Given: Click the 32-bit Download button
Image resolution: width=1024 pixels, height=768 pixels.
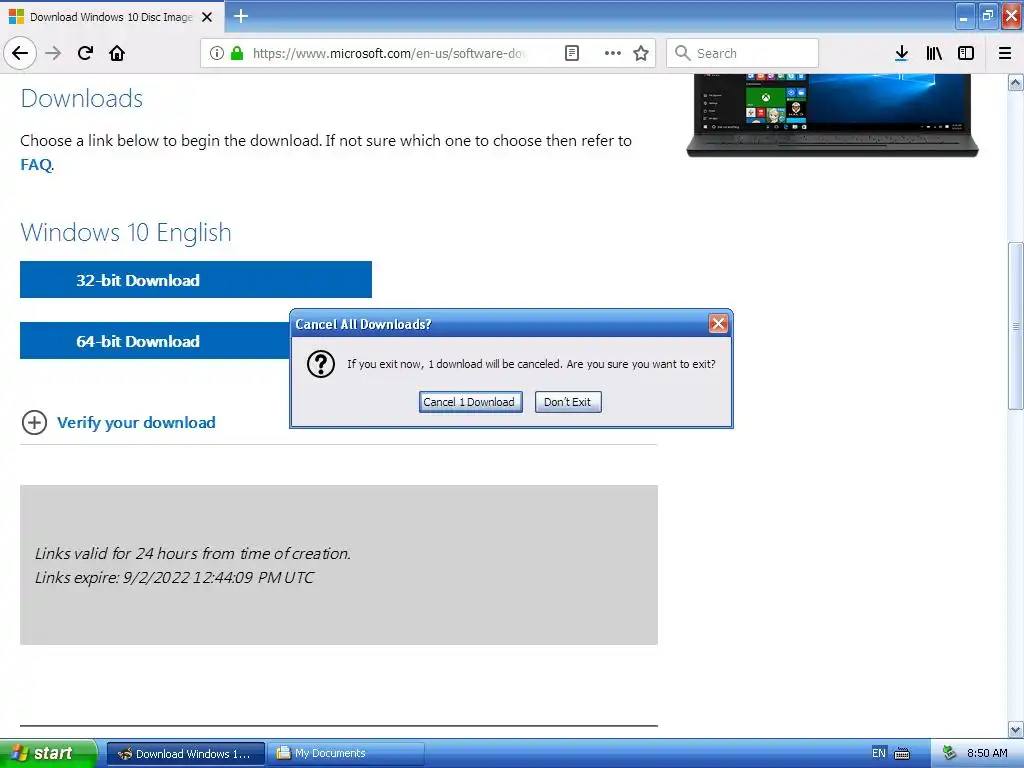Looking at the screenshot, I should (196, 280).
